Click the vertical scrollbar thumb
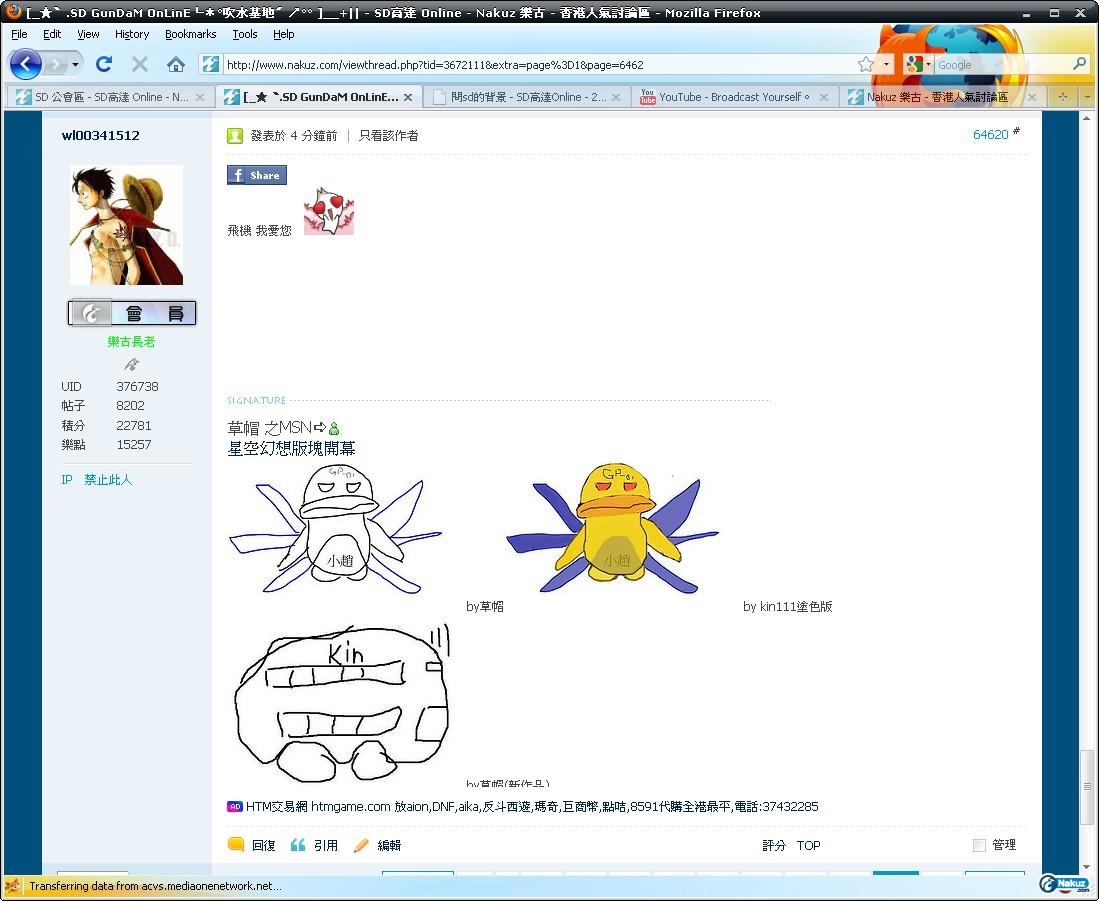1099x901 pixels. click(1087, 786)
